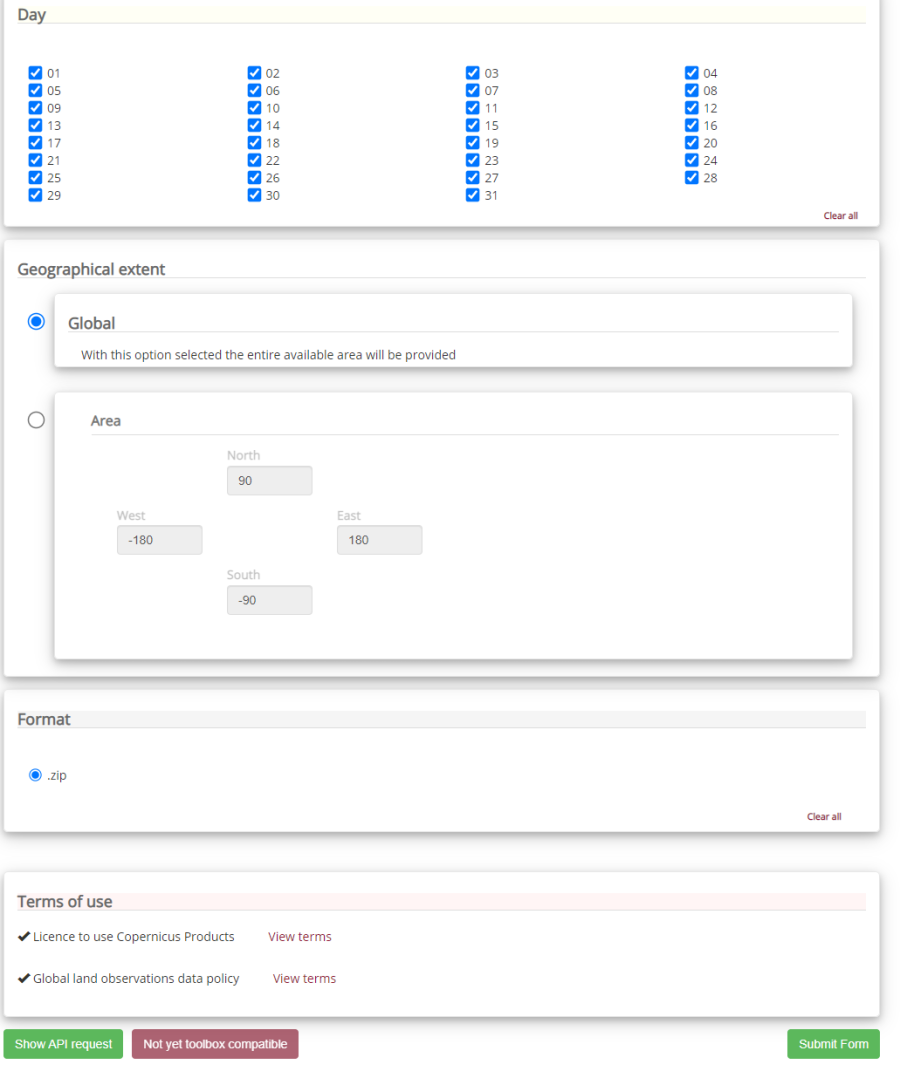Uncheck day 03 checkbox

(472, 73)
